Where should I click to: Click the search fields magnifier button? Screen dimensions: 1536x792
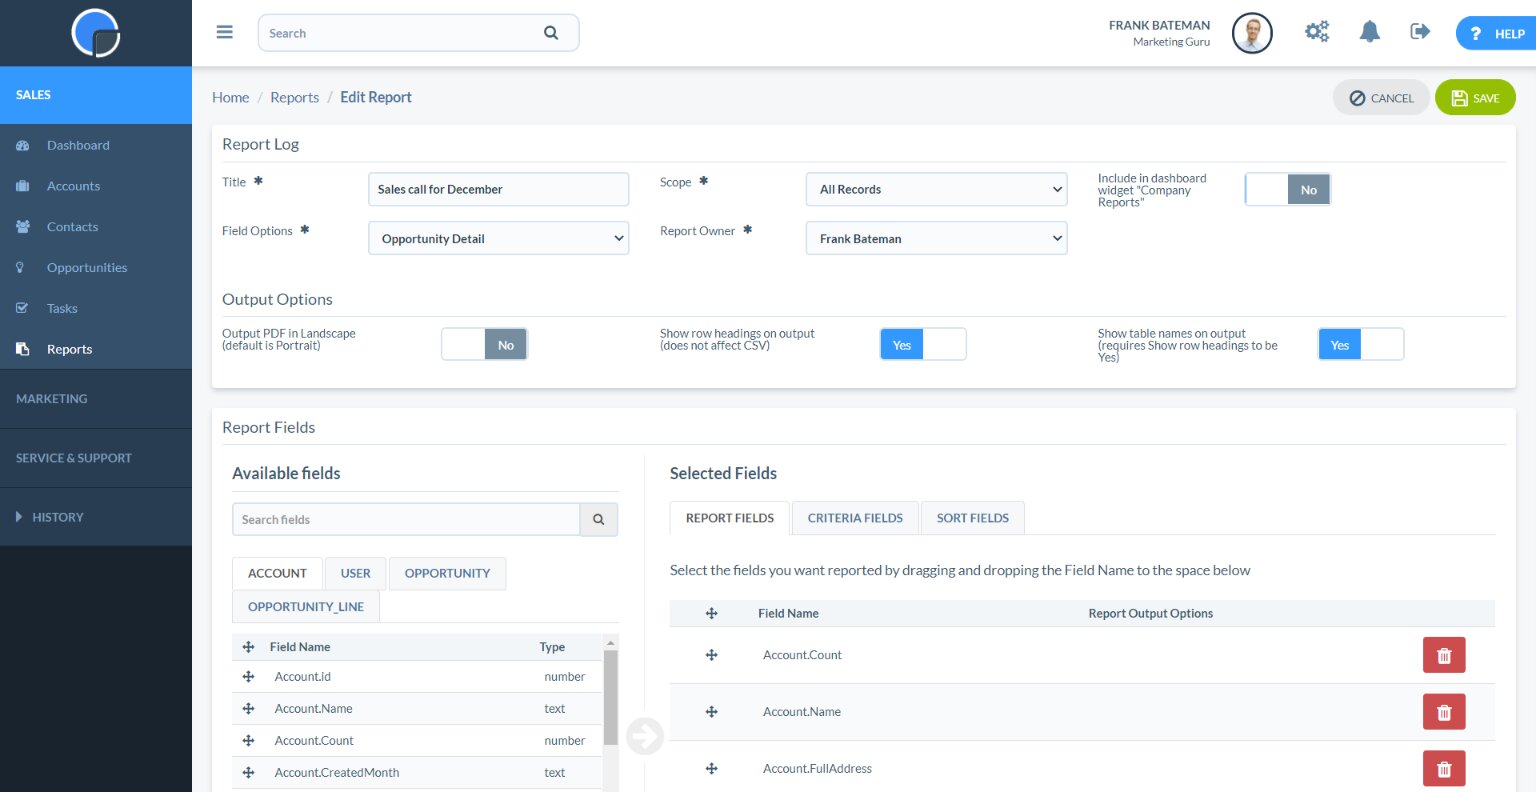pyautogui.click(x=598, y=520)
